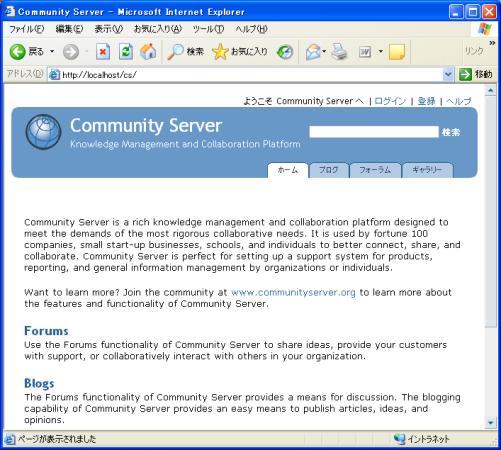The height and width of the screenshot is (450, 501).
Task: Open the Search magnifier toolbar icon
Action: [x=175, y=52]
